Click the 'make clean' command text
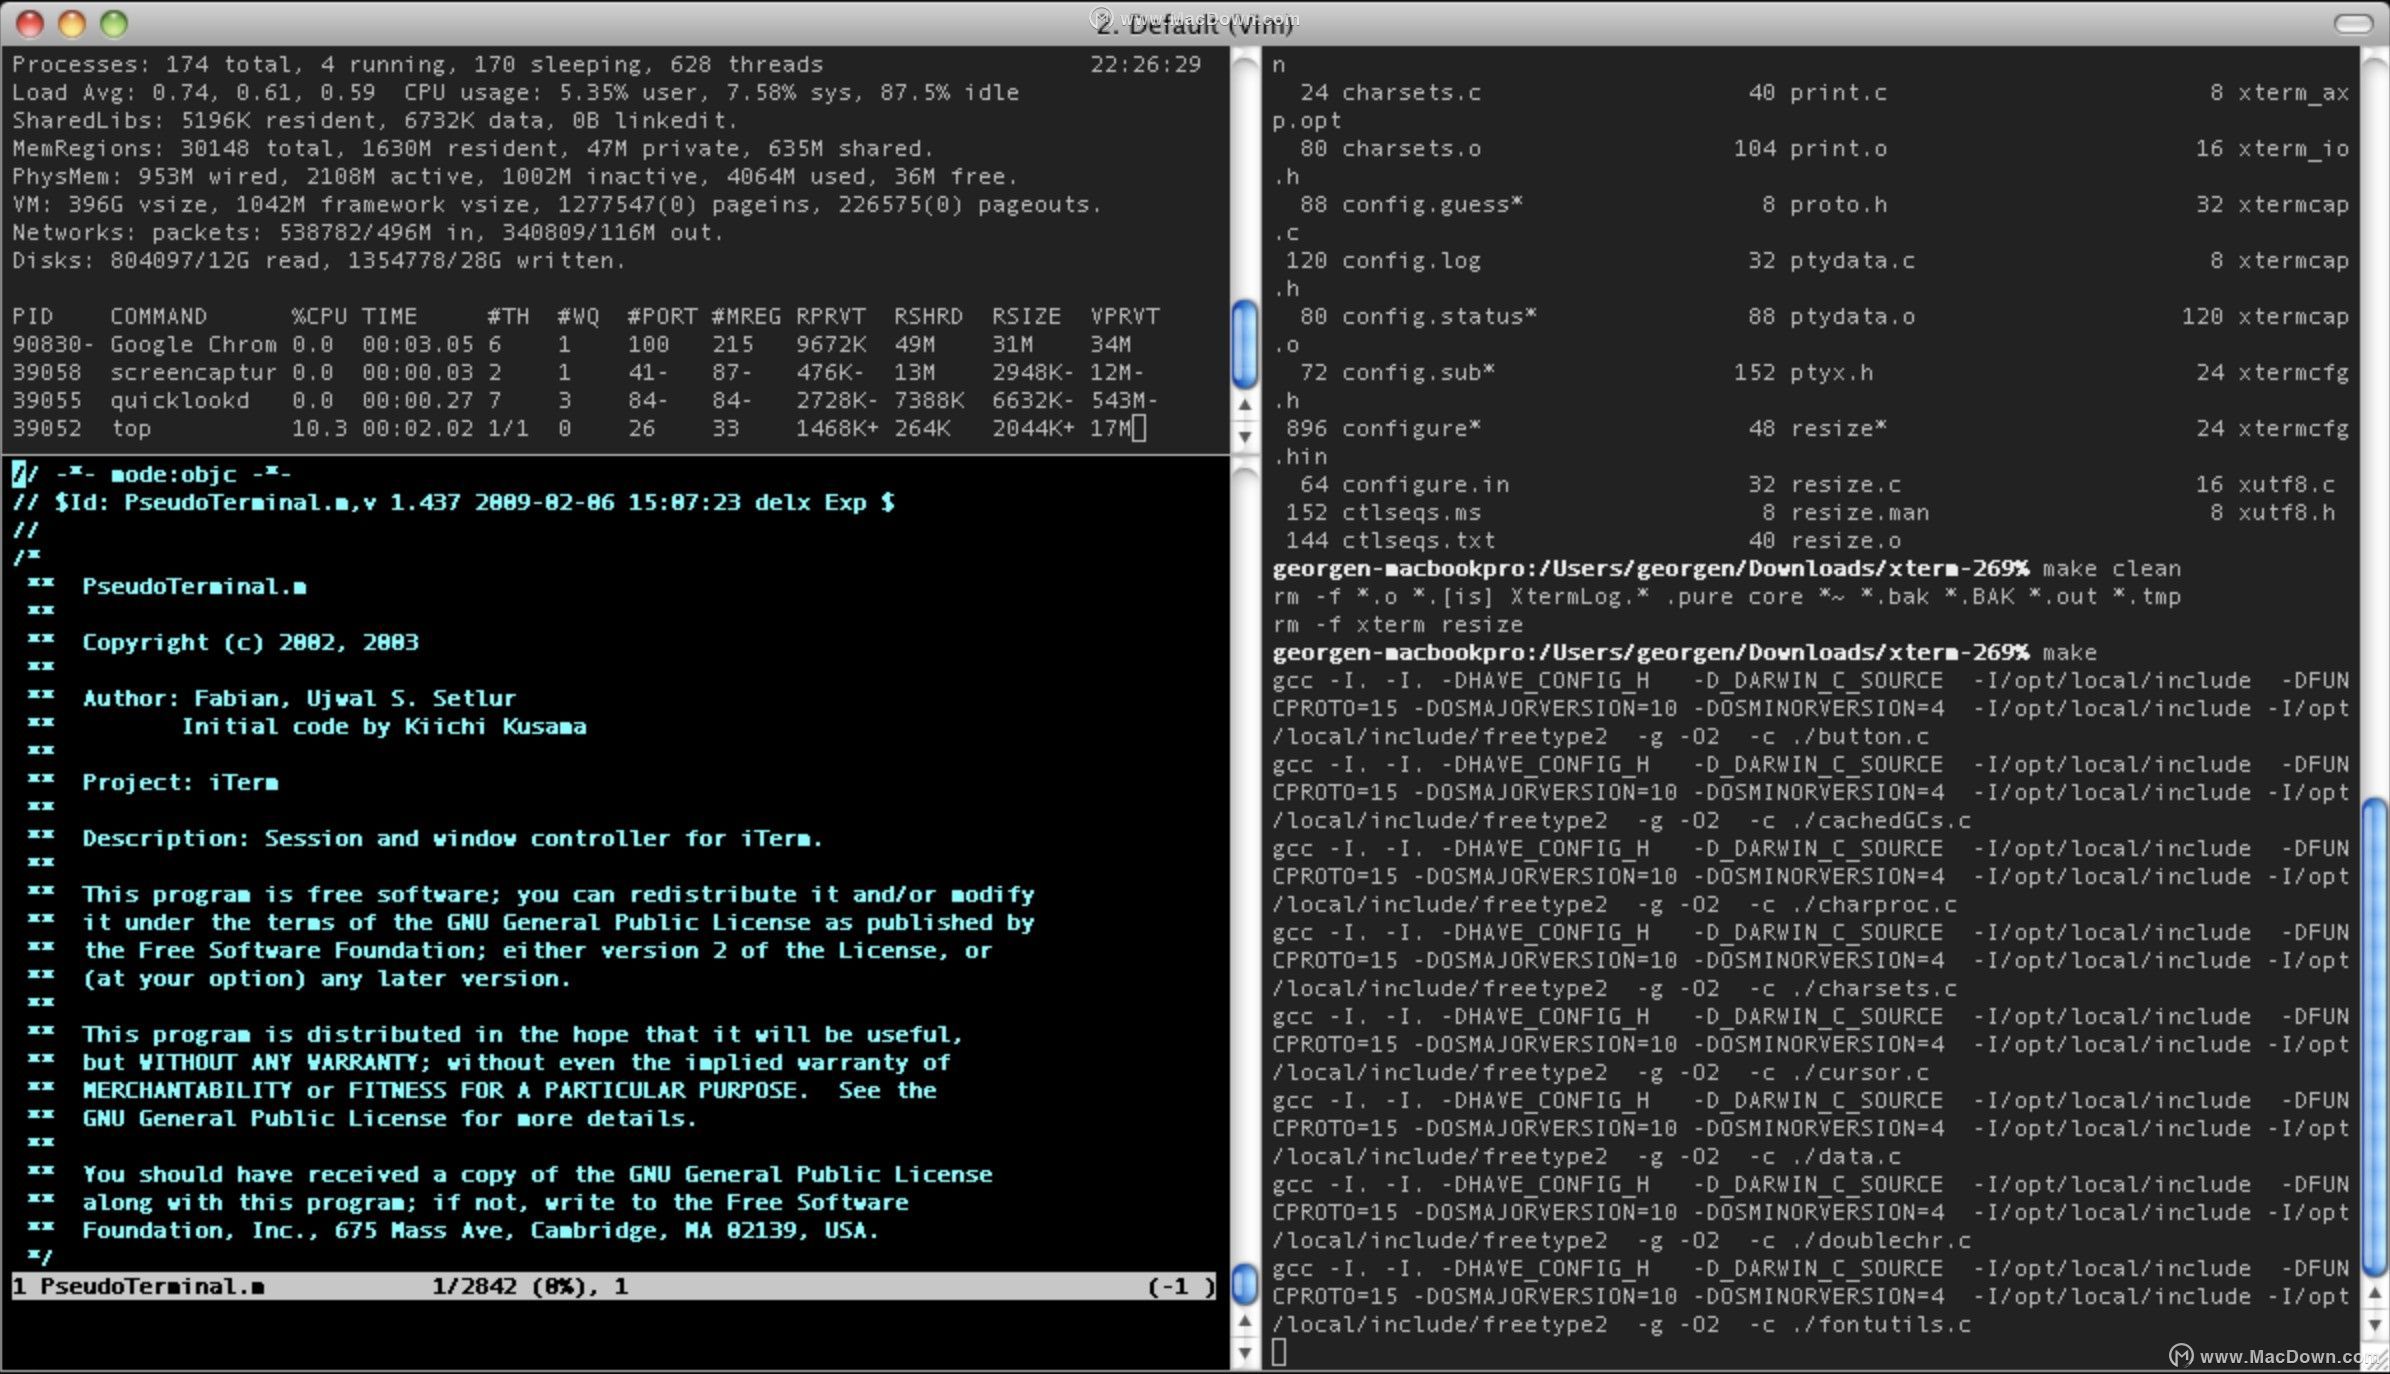 (2111, 568)
